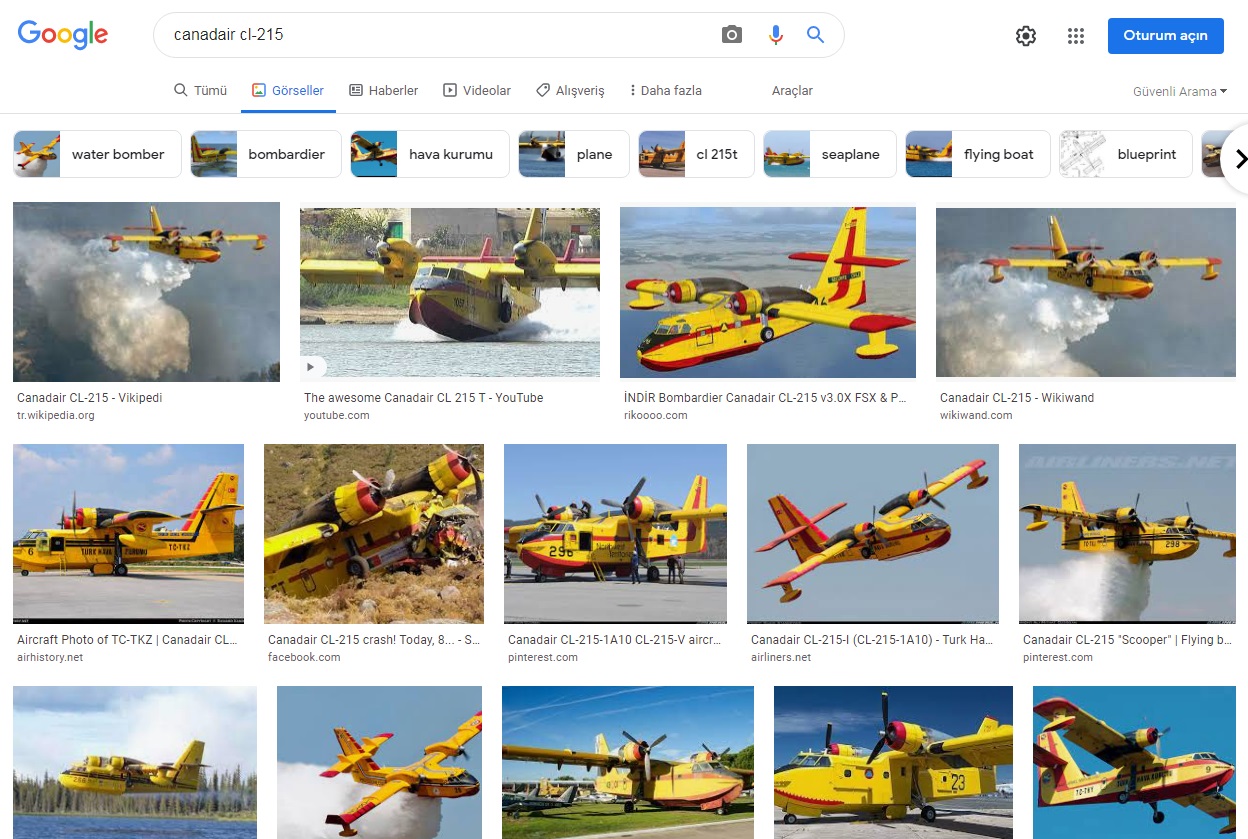Expand the Daha fazla menu

pos(665,90)
